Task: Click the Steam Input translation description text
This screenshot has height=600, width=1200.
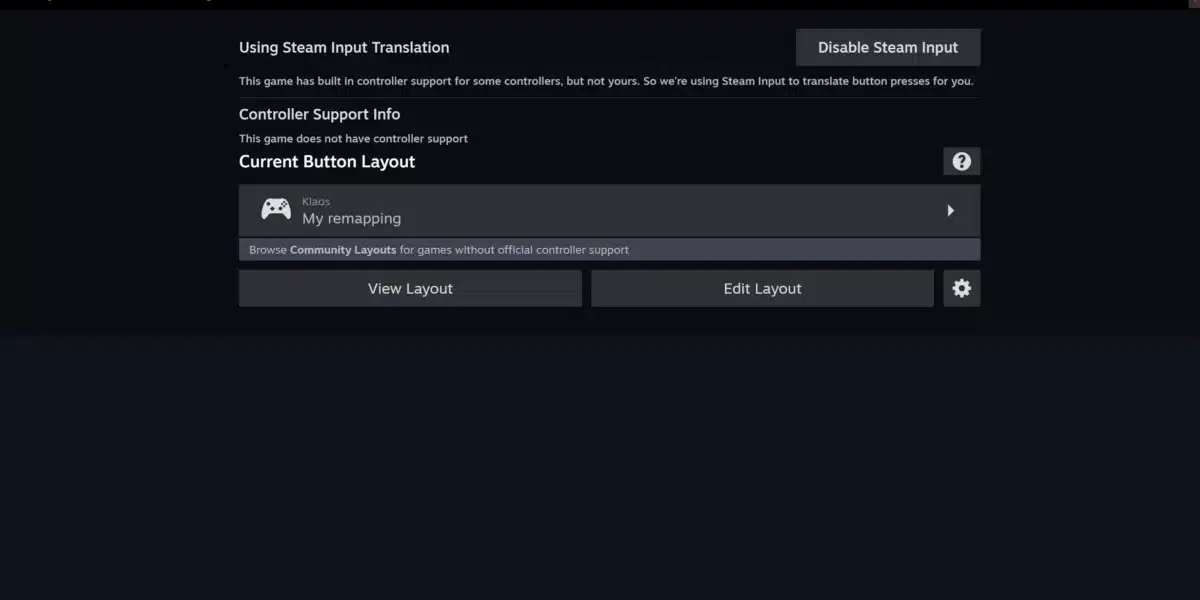Action: coord(606,81)
